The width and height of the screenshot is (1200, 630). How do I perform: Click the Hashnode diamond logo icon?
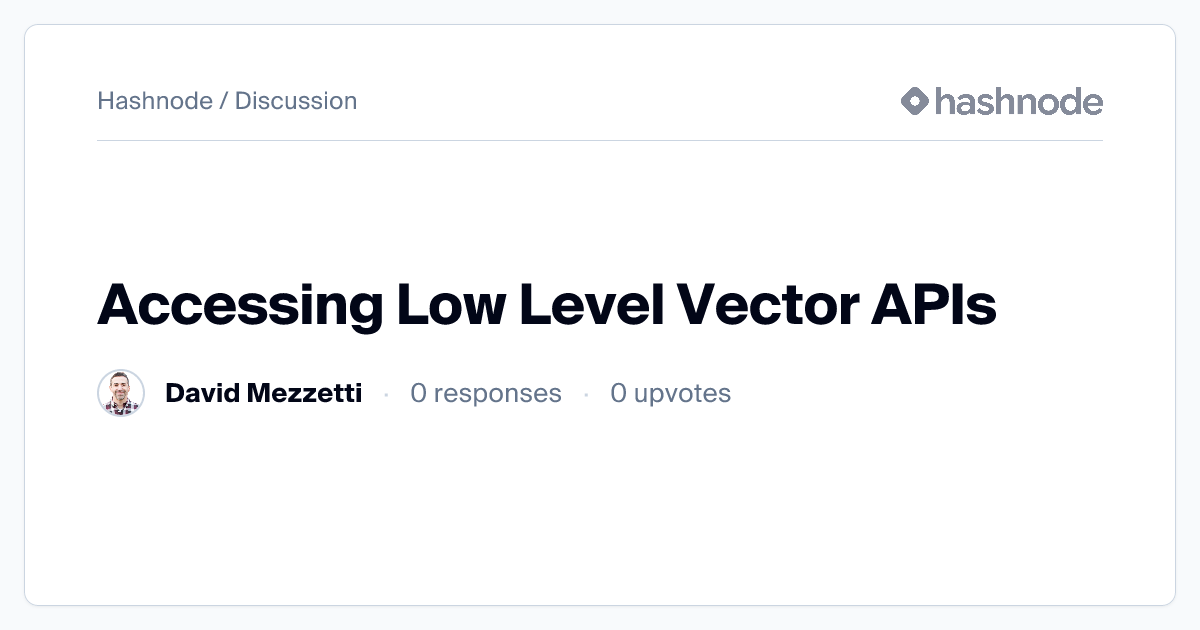pos(915,101)
